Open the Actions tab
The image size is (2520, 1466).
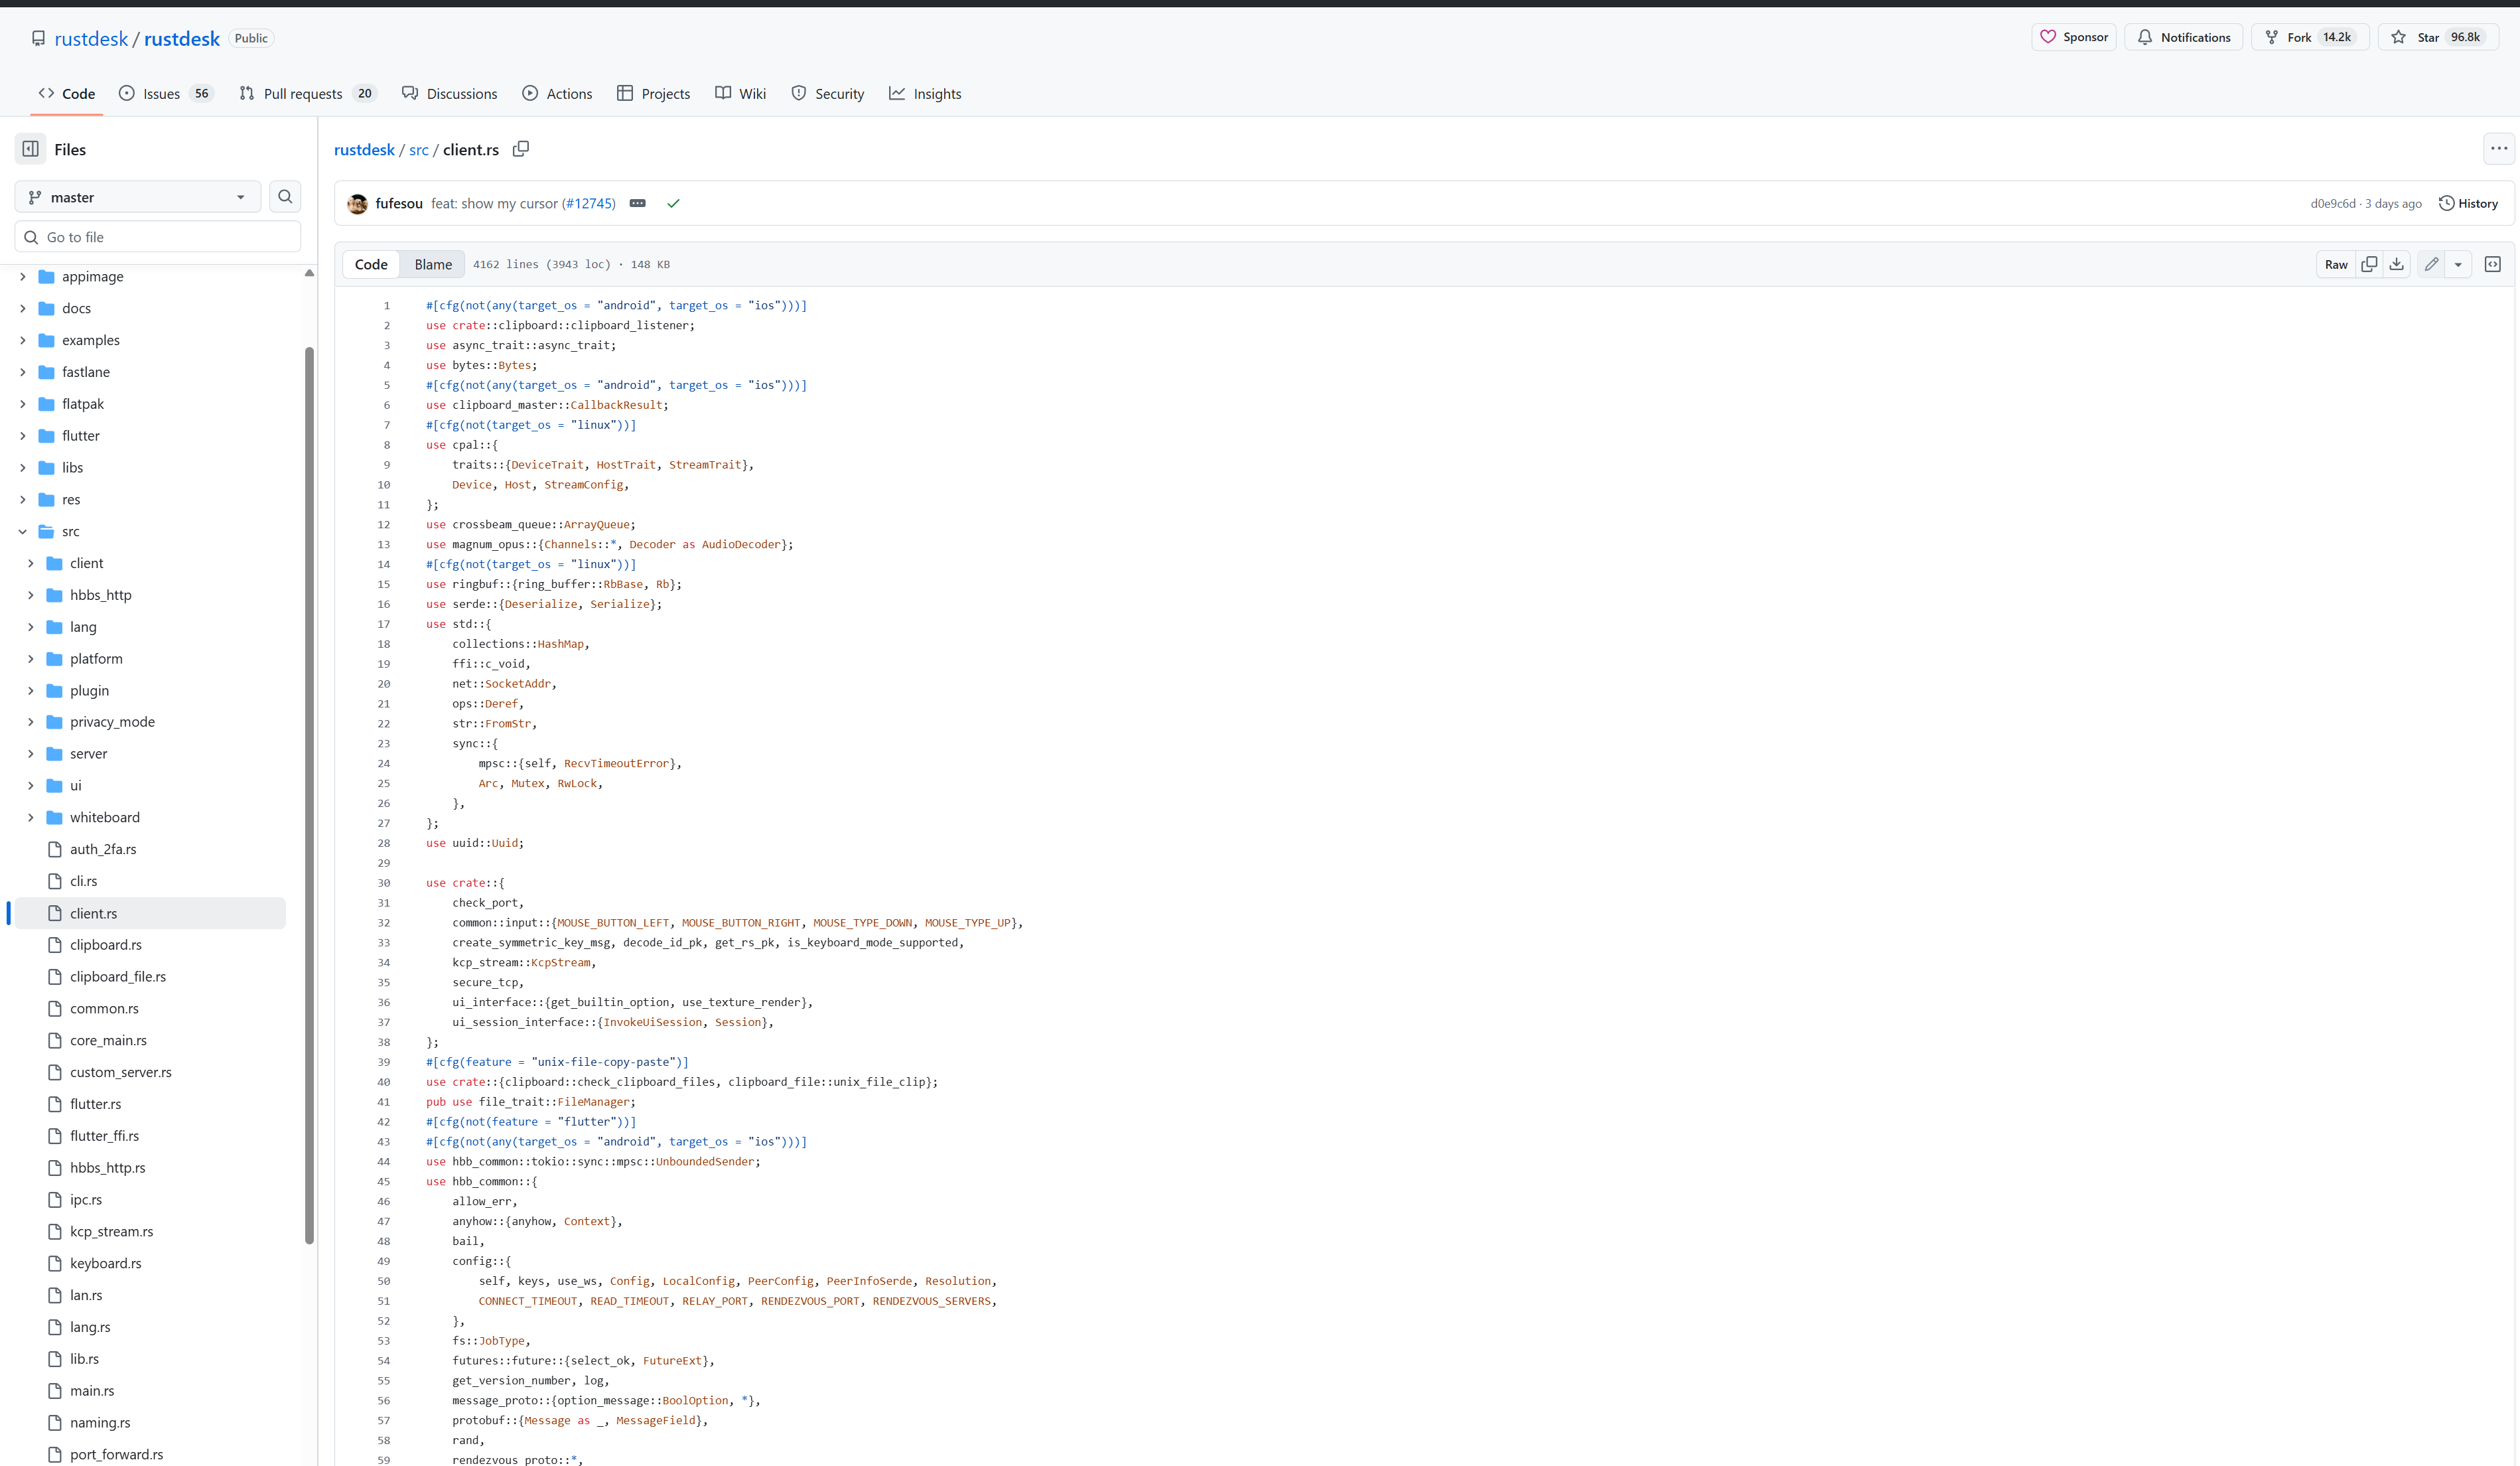[557, 93]
